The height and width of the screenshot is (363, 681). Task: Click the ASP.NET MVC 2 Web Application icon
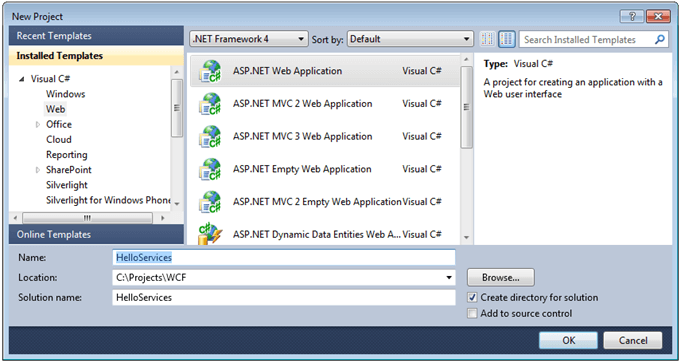210,104
